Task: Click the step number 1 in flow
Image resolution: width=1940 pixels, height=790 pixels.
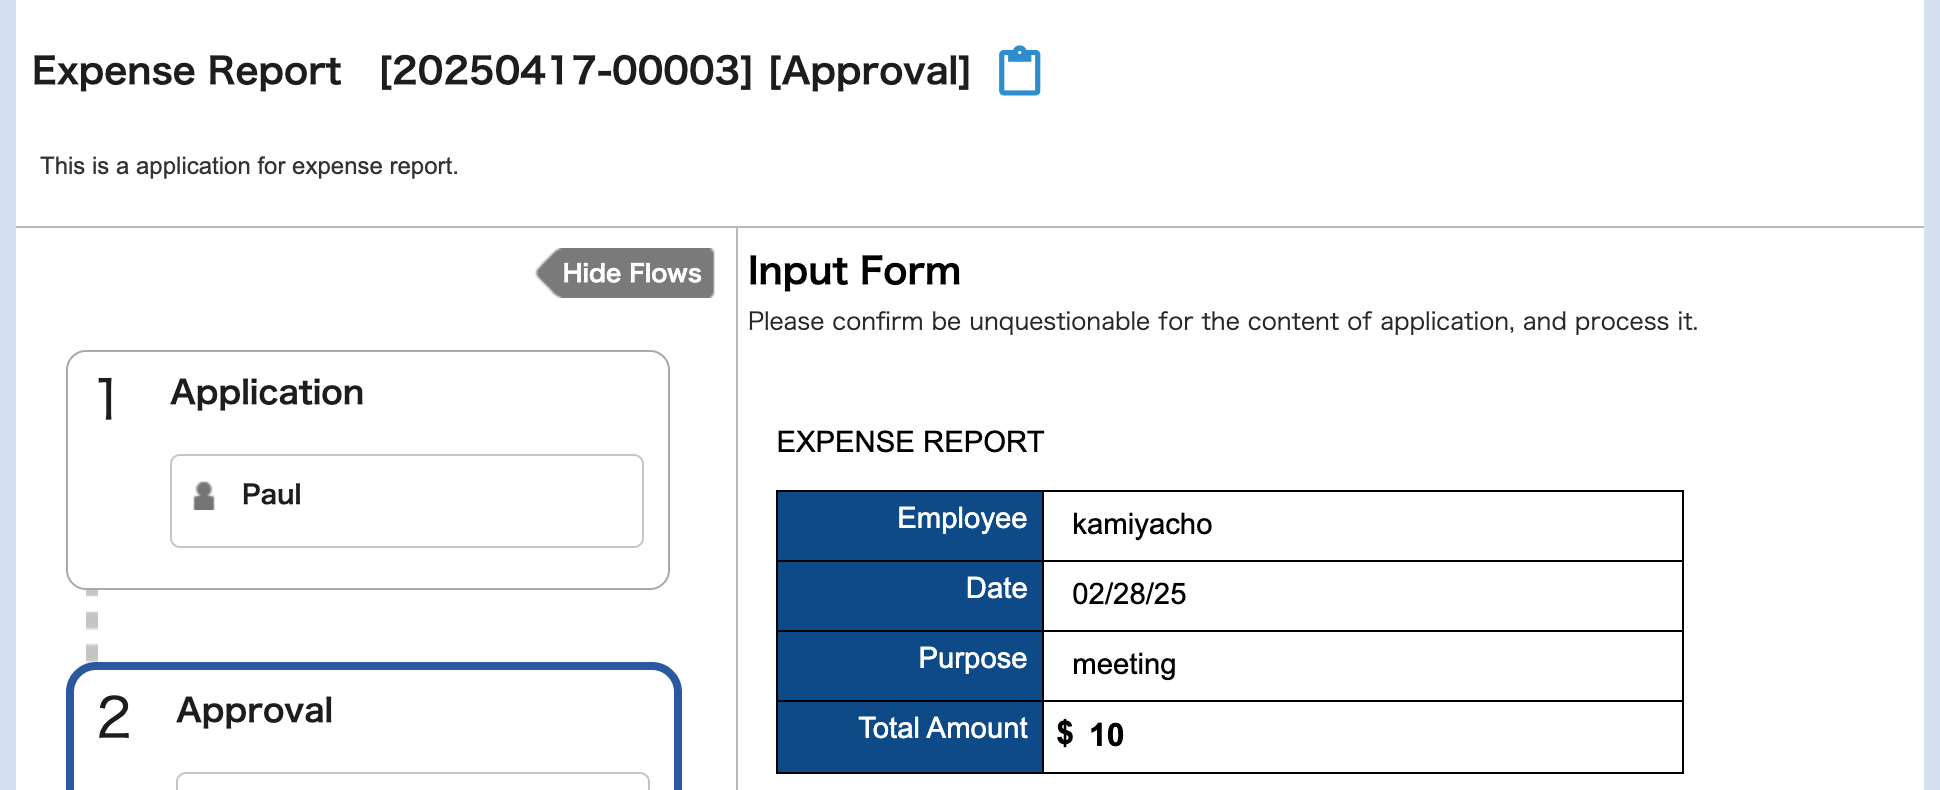Action: [x=106, y=398]
